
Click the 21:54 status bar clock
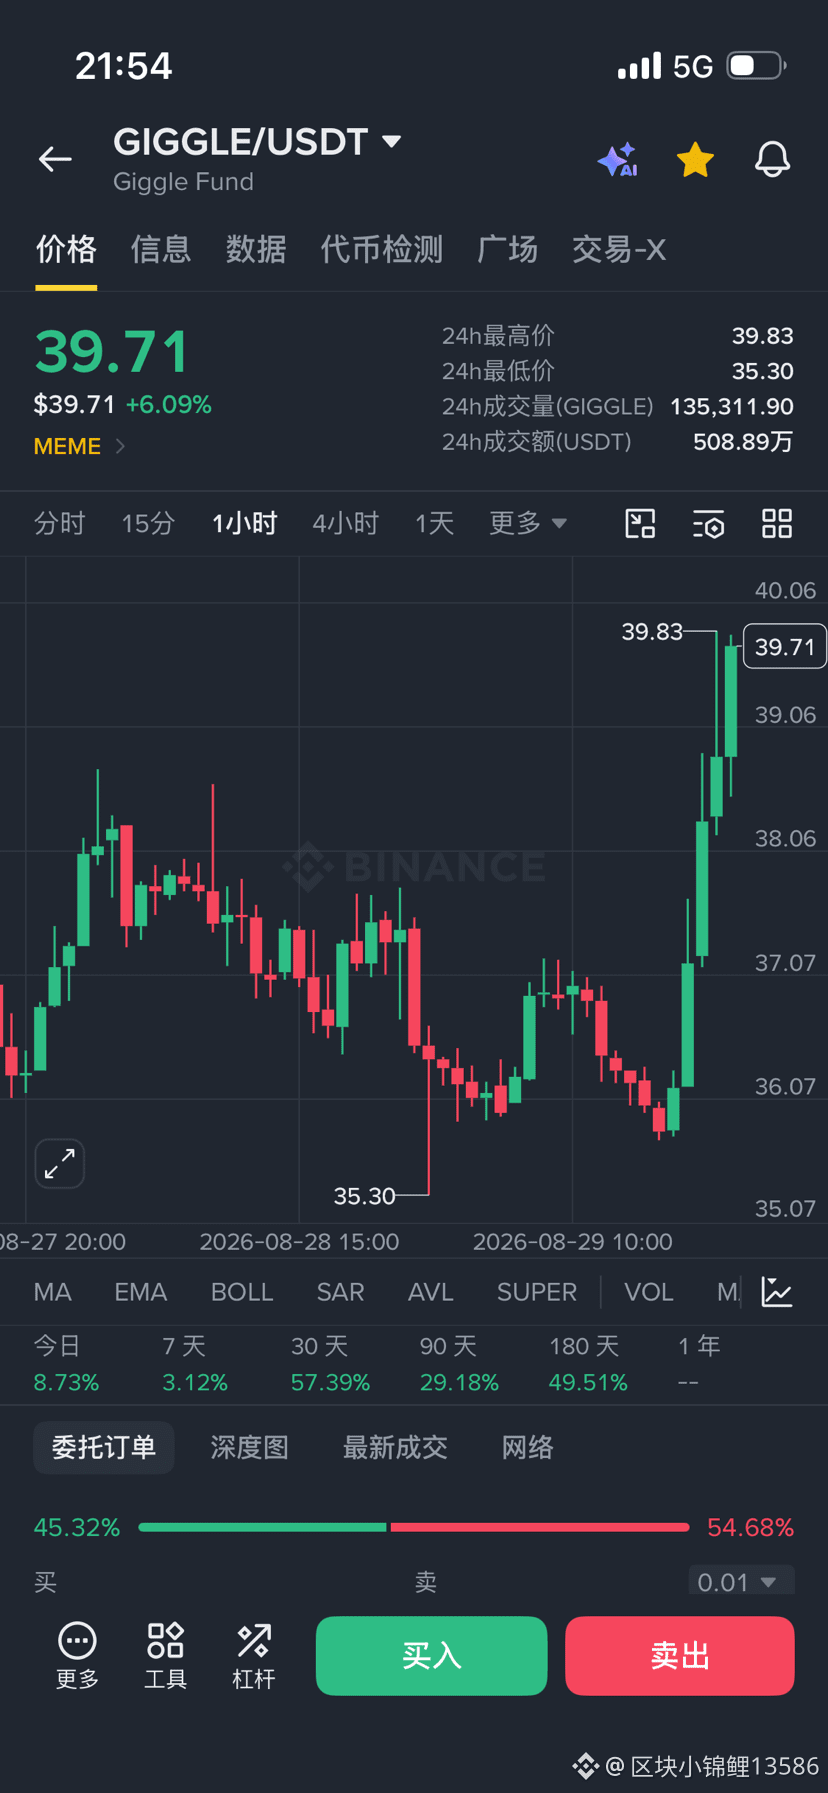point(124,66)
